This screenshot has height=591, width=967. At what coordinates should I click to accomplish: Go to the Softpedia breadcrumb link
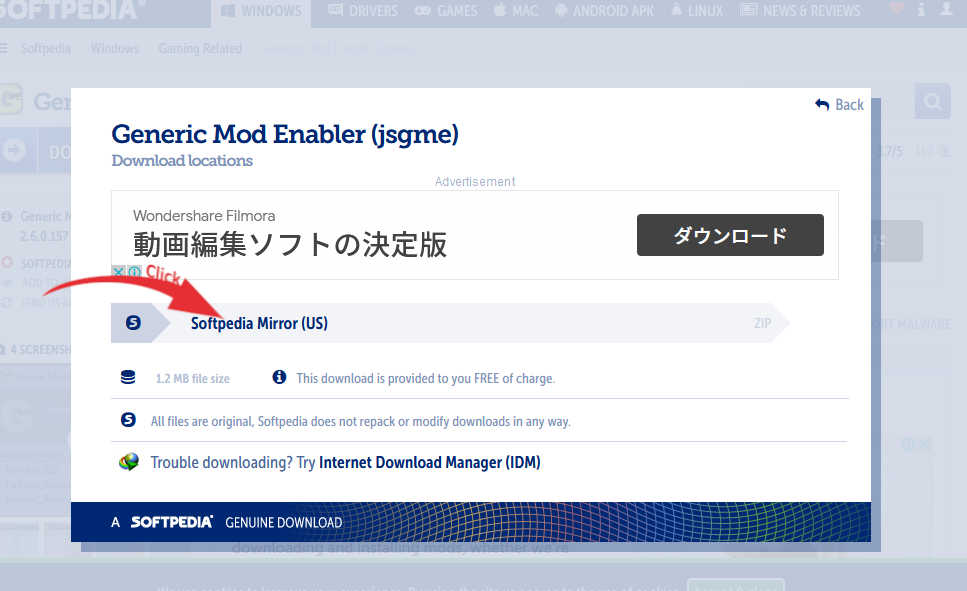(x=46, y=48)
